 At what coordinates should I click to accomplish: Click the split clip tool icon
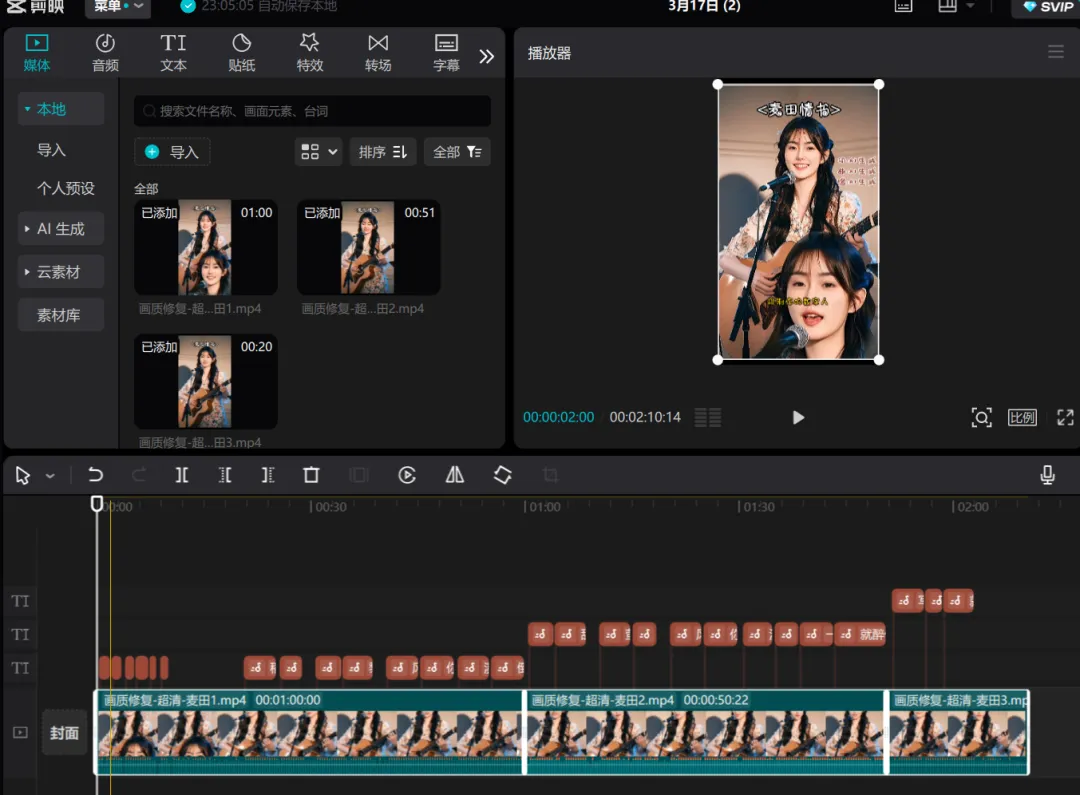182,475
